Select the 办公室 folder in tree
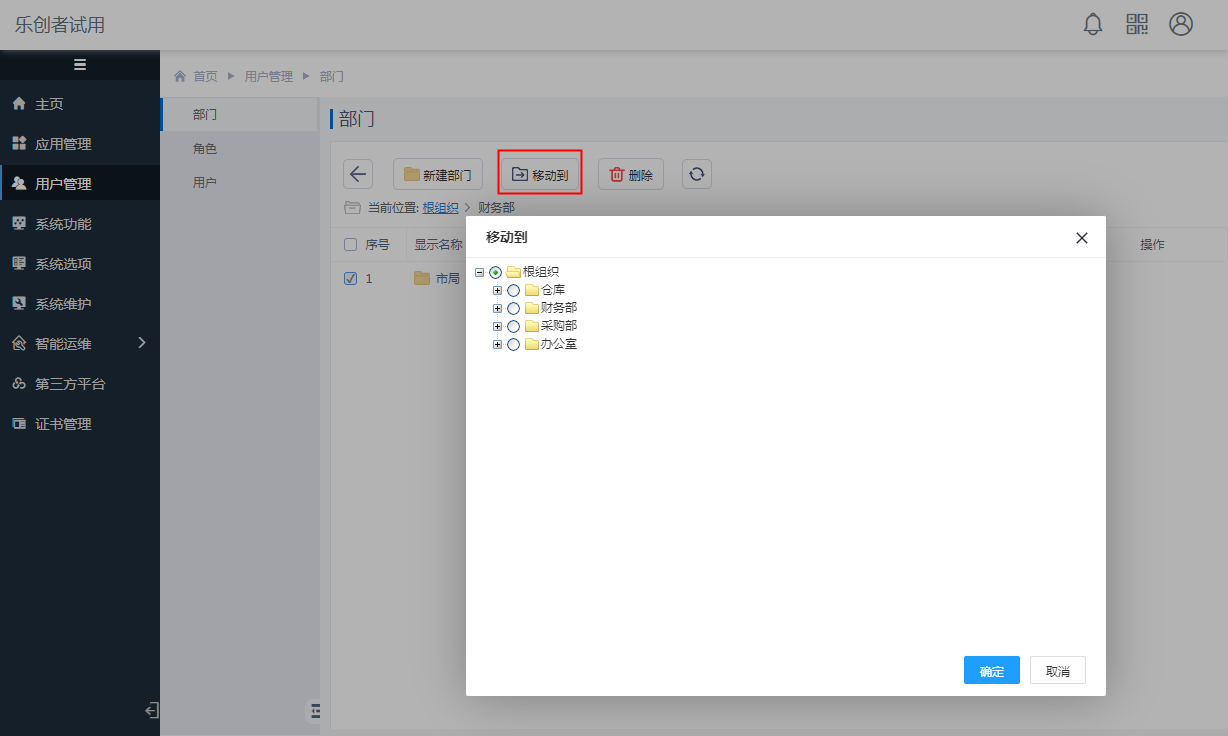Screen dimensions: 1228x736 tap(558, 344)
